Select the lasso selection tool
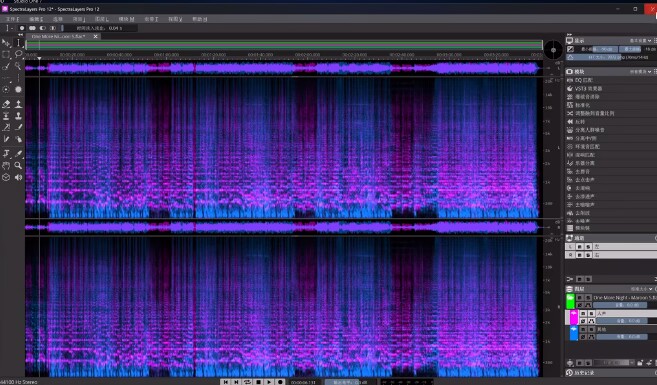 (18, 54)
